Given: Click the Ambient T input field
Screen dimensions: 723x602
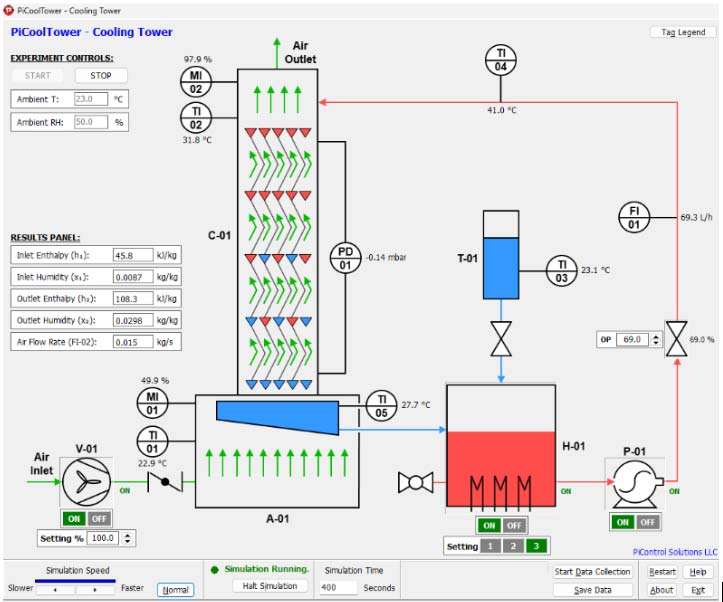Looking at the screenshot, I should [x=91, y=99].
